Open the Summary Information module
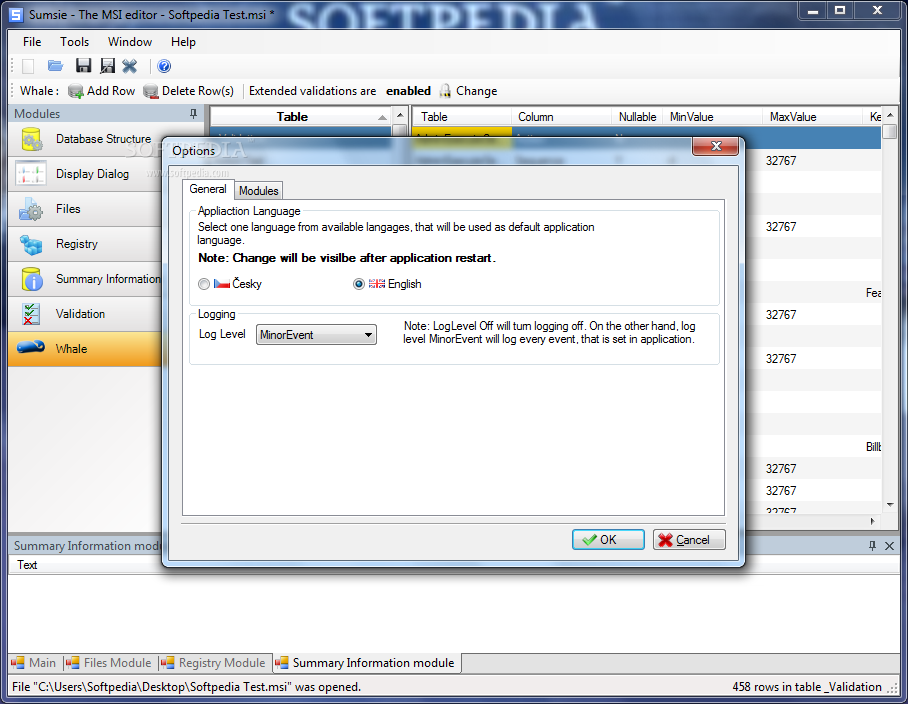The width and height of the screenshot is (908, 704). click(85, 279)
